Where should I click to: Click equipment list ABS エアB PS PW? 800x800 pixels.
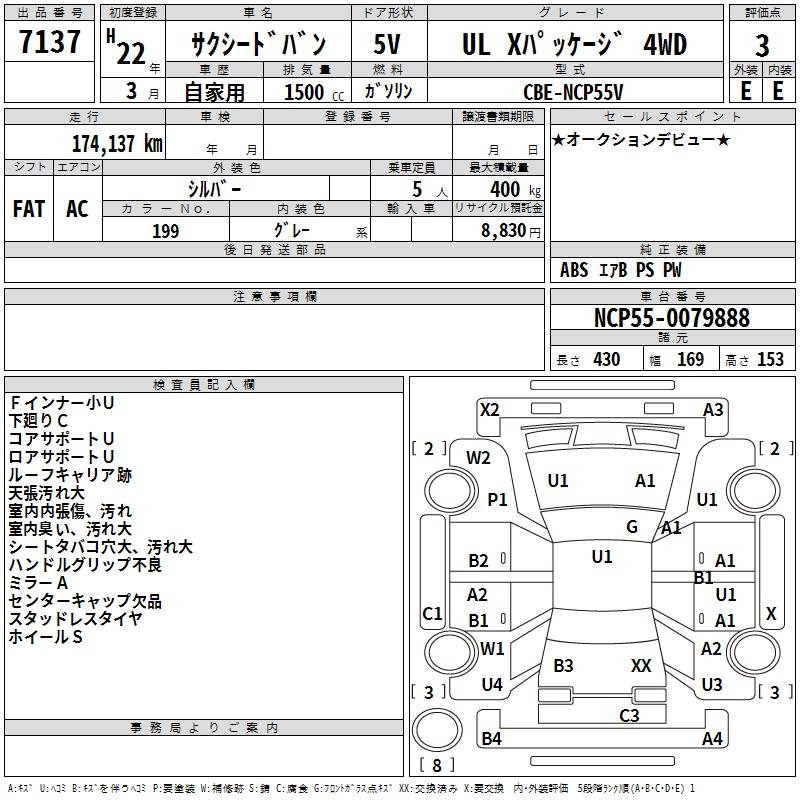[620, 270]
